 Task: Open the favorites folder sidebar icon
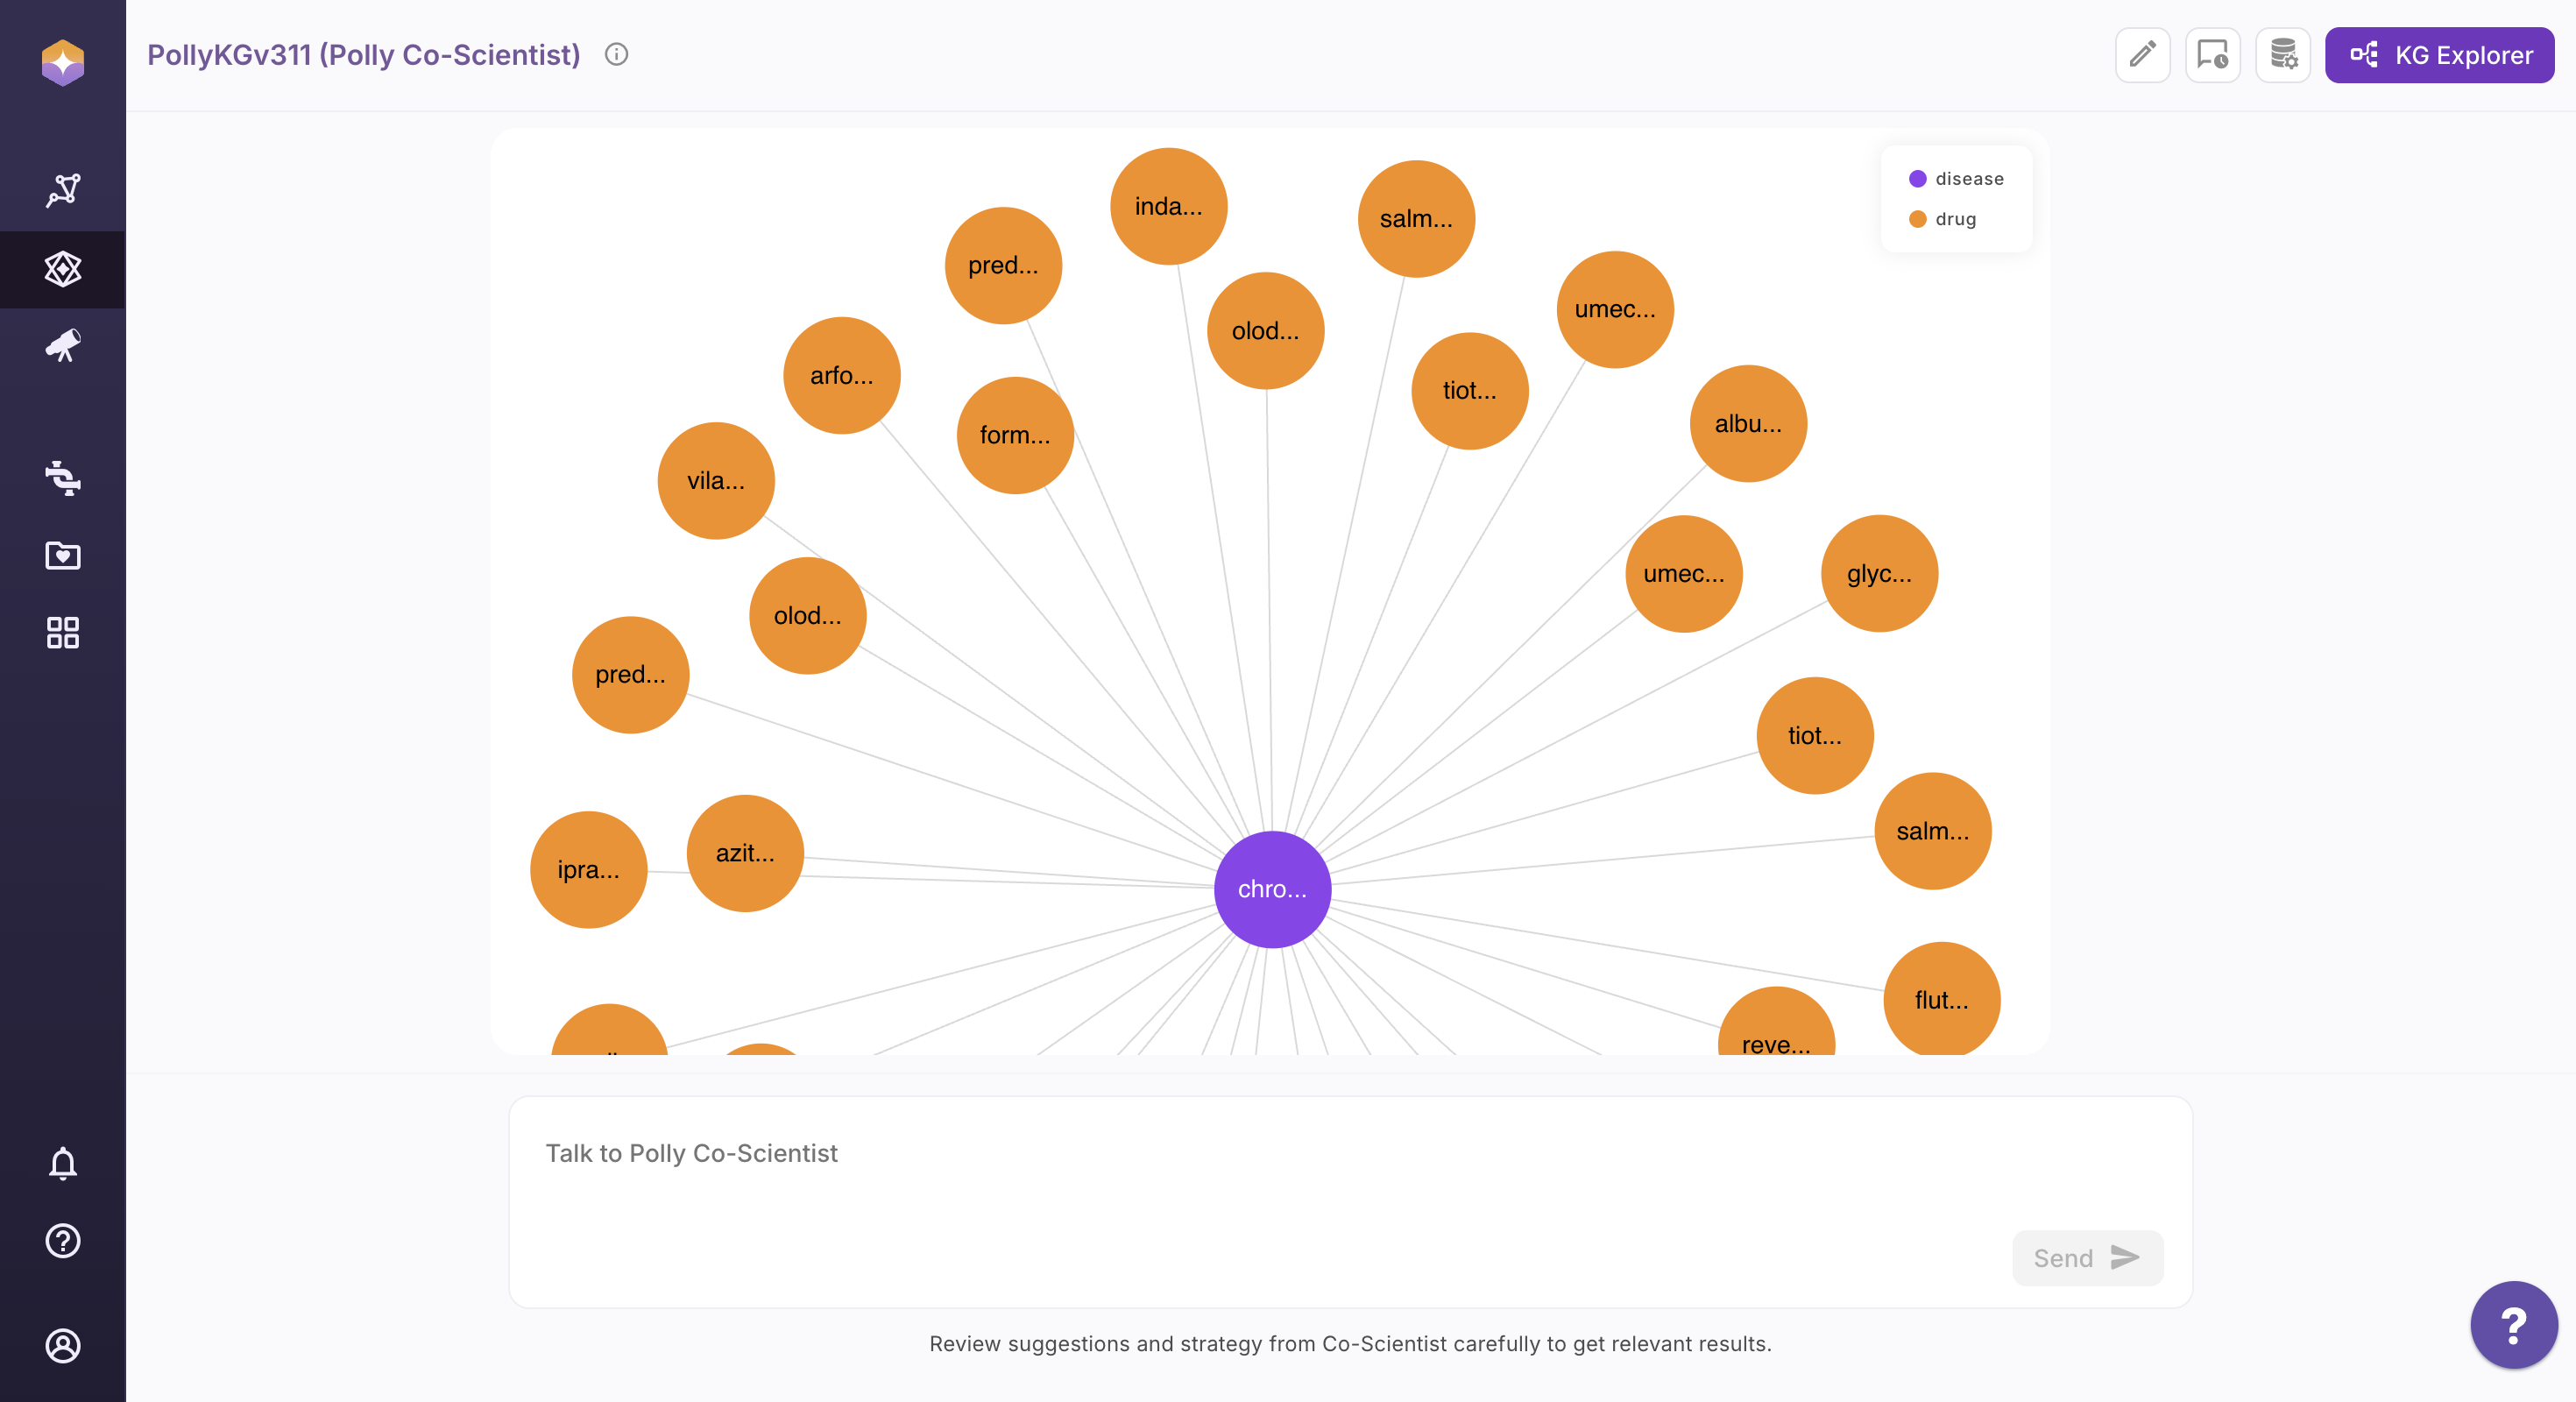(x=62, y=555)
